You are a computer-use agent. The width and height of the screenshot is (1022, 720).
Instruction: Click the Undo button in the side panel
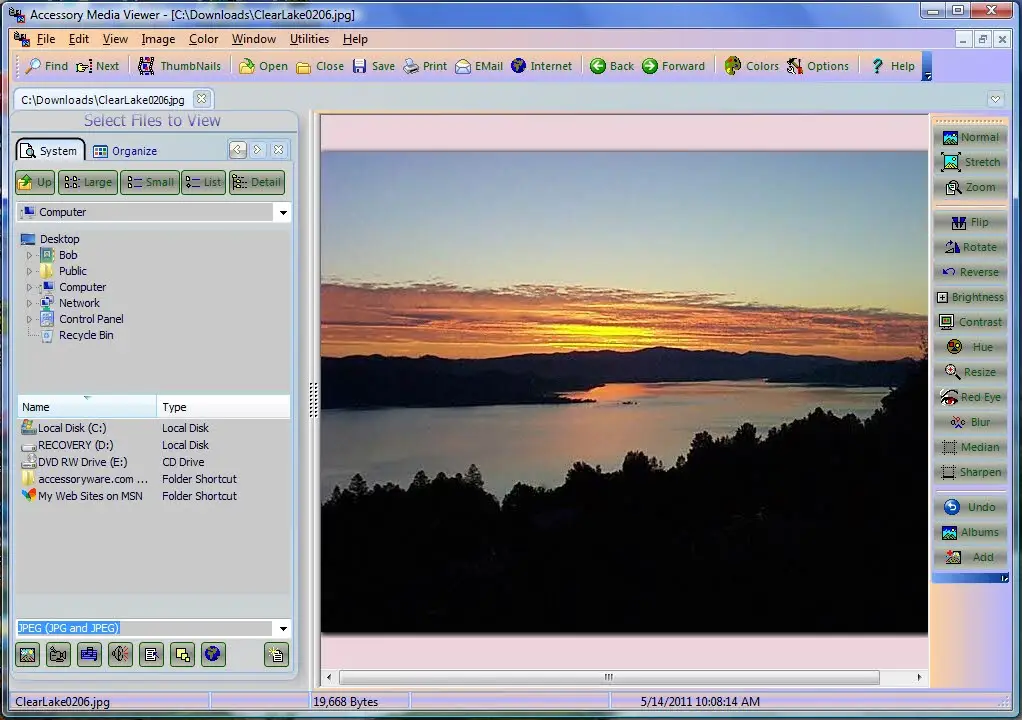(970, 507)
